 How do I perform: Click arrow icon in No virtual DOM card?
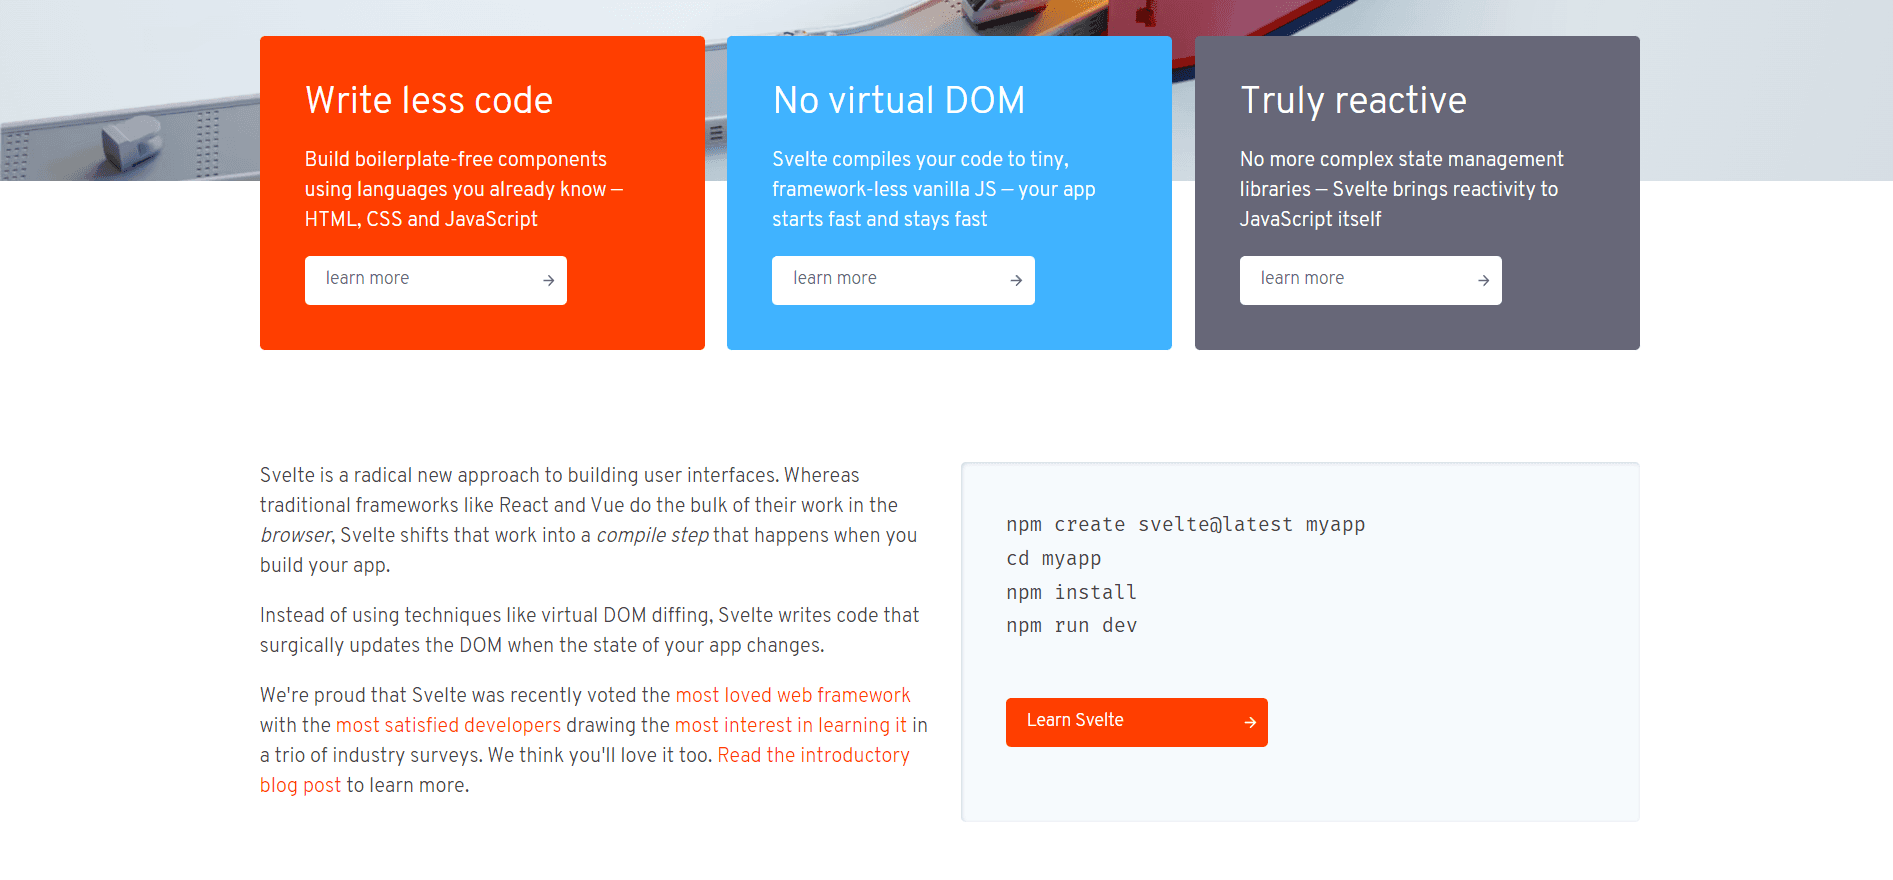[x=1015, y=281]
